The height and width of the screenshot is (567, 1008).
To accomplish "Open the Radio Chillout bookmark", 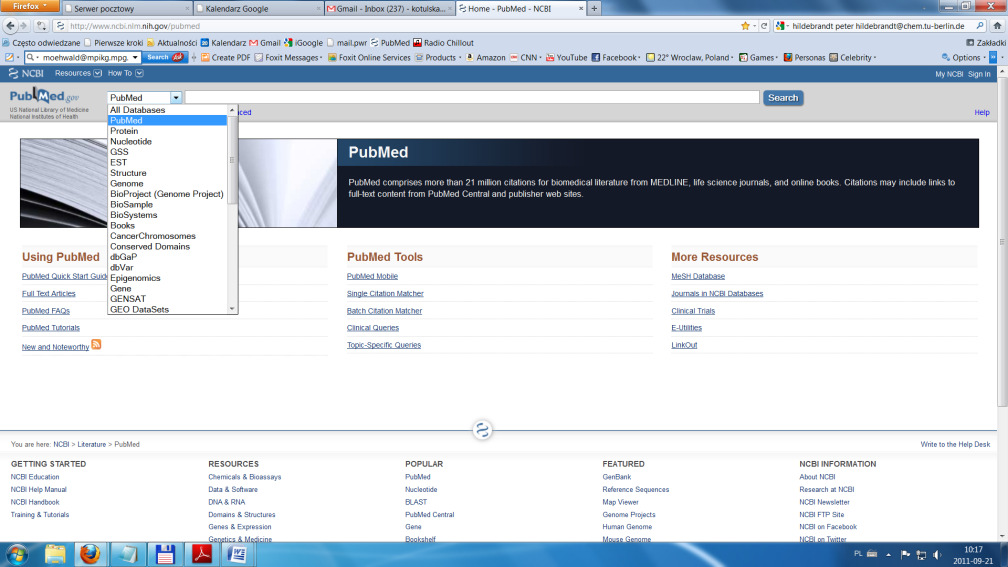I will coord(443,42).
